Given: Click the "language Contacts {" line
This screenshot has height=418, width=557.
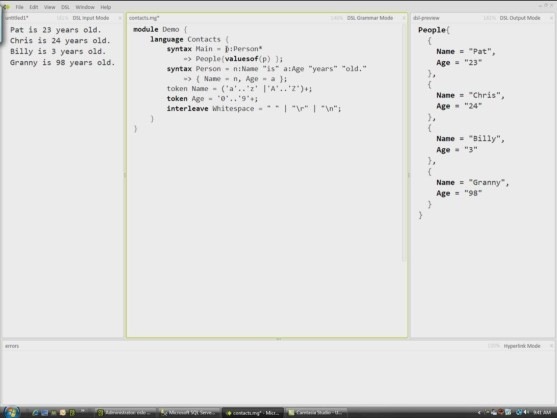Looking at the screenshot, I should 190,39.
